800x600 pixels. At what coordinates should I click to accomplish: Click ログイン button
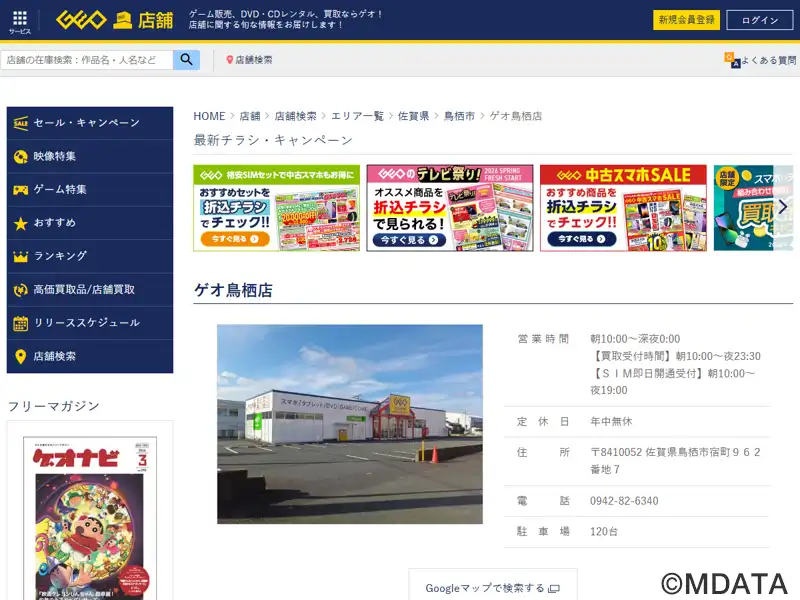click(x=760, y=20)
